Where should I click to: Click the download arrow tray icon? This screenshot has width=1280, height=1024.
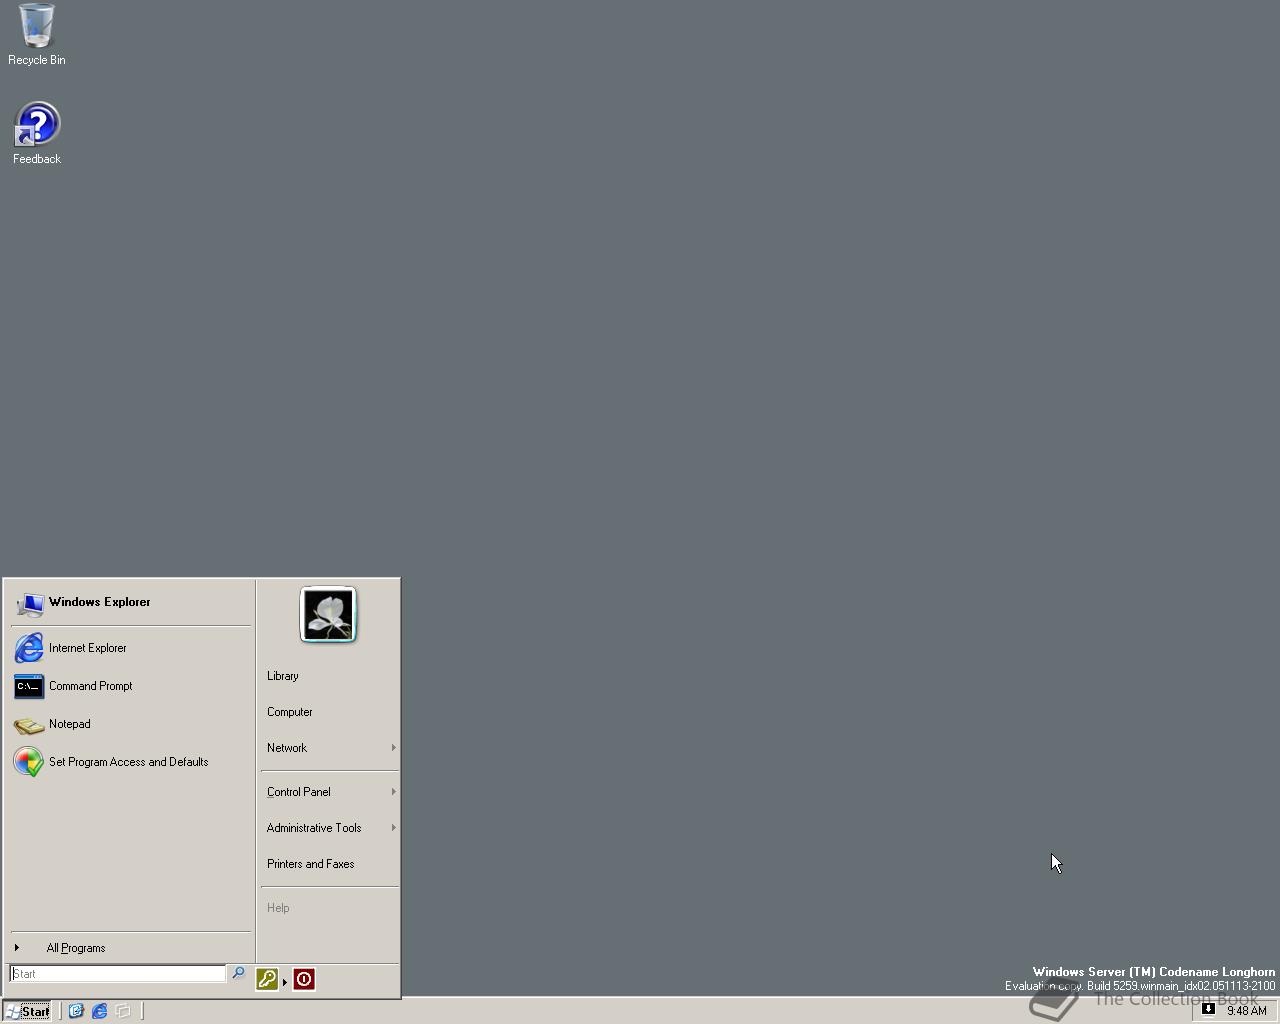click(1208, 1009)
